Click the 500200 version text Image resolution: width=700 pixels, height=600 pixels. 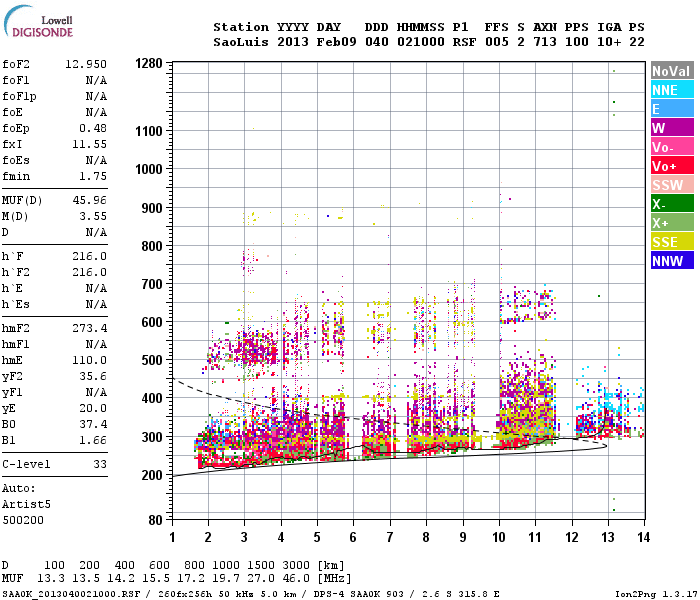coord(23,521)
